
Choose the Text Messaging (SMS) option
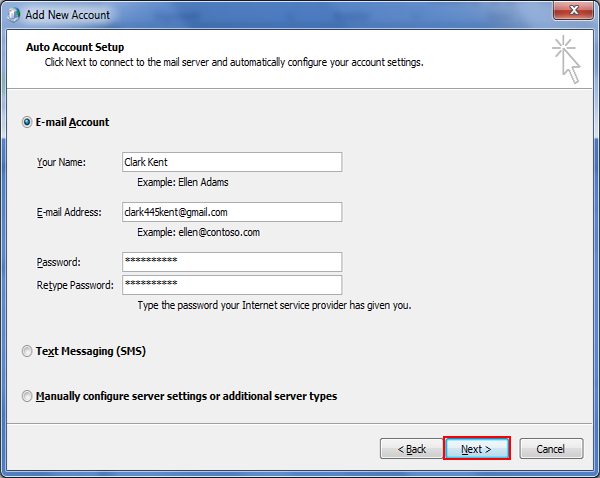coord(27,351)
